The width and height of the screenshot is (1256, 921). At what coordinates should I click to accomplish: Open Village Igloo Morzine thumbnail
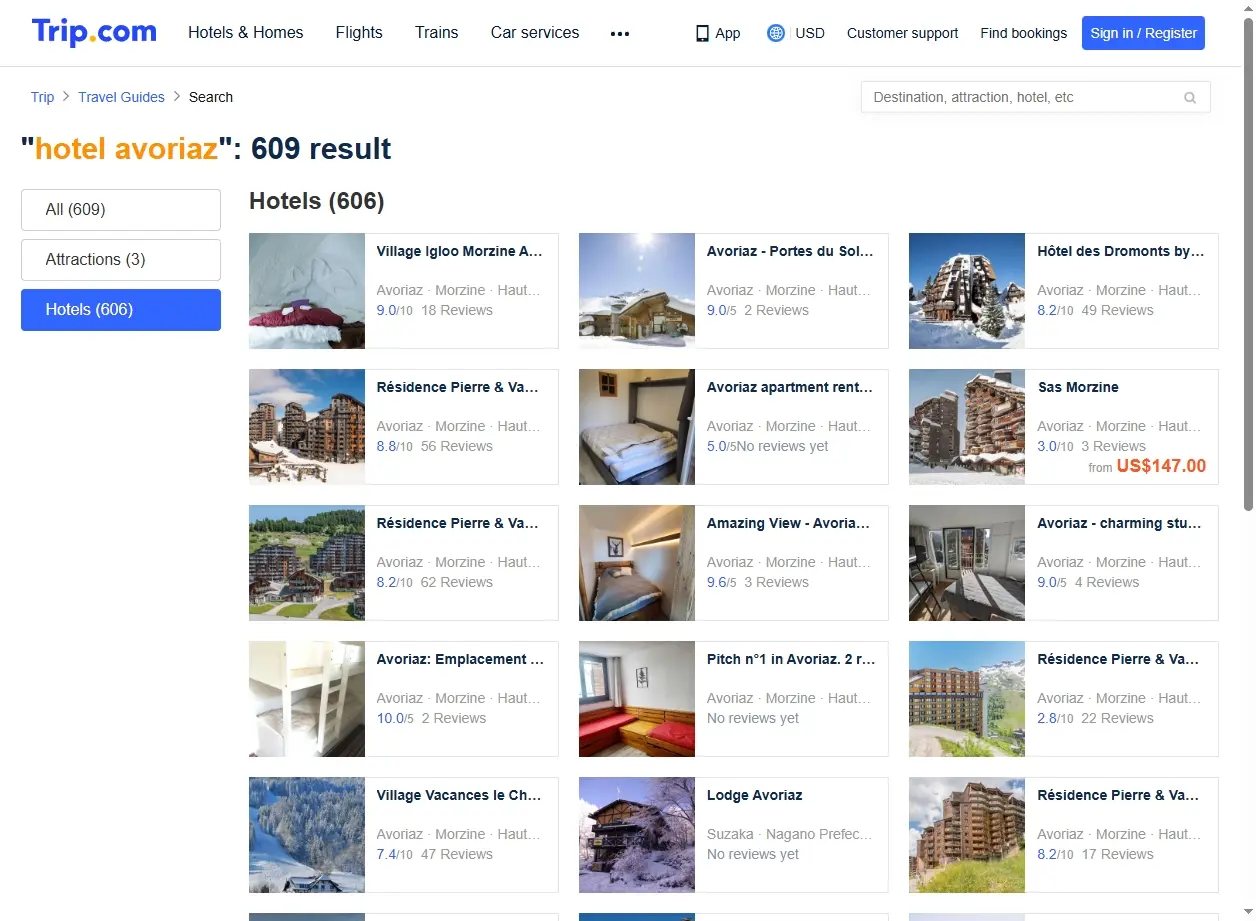pyautogui.click(x=307, y=291)
